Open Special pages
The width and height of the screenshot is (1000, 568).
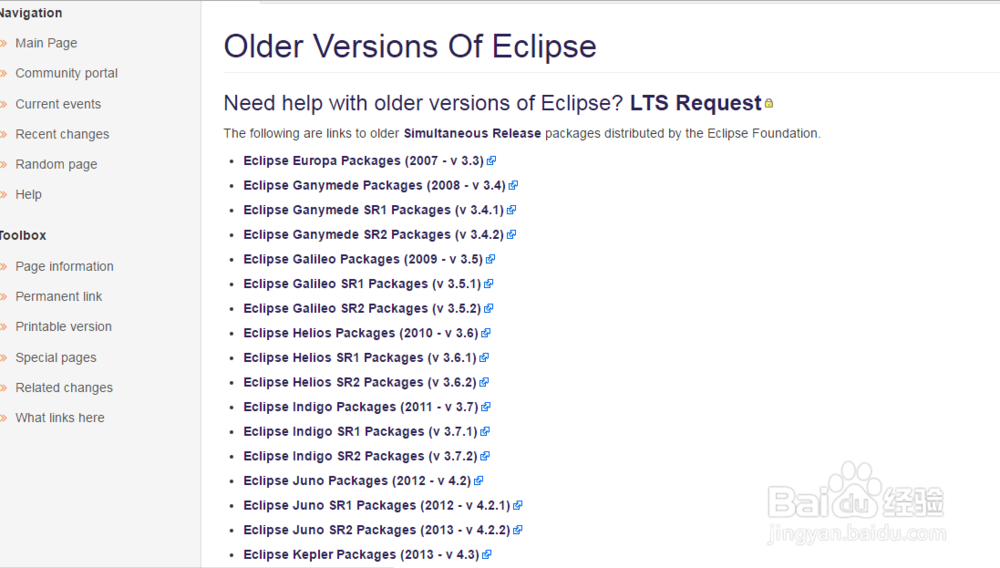(55, 358)
